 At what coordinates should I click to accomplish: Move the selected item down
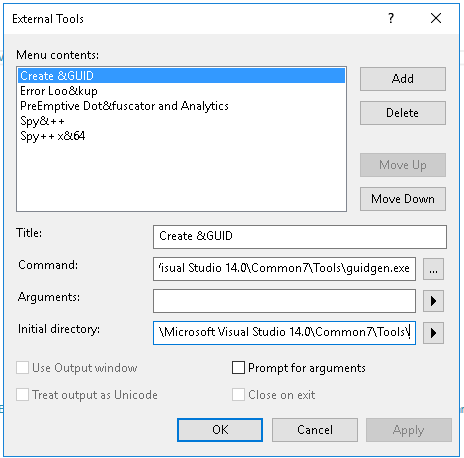point(403,199)
